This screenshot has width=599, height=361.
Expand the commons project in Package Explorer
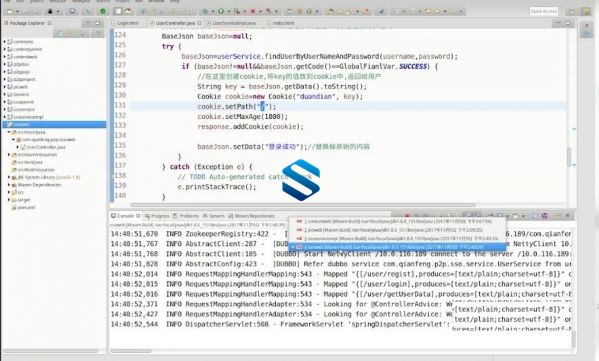click(4, 41)
